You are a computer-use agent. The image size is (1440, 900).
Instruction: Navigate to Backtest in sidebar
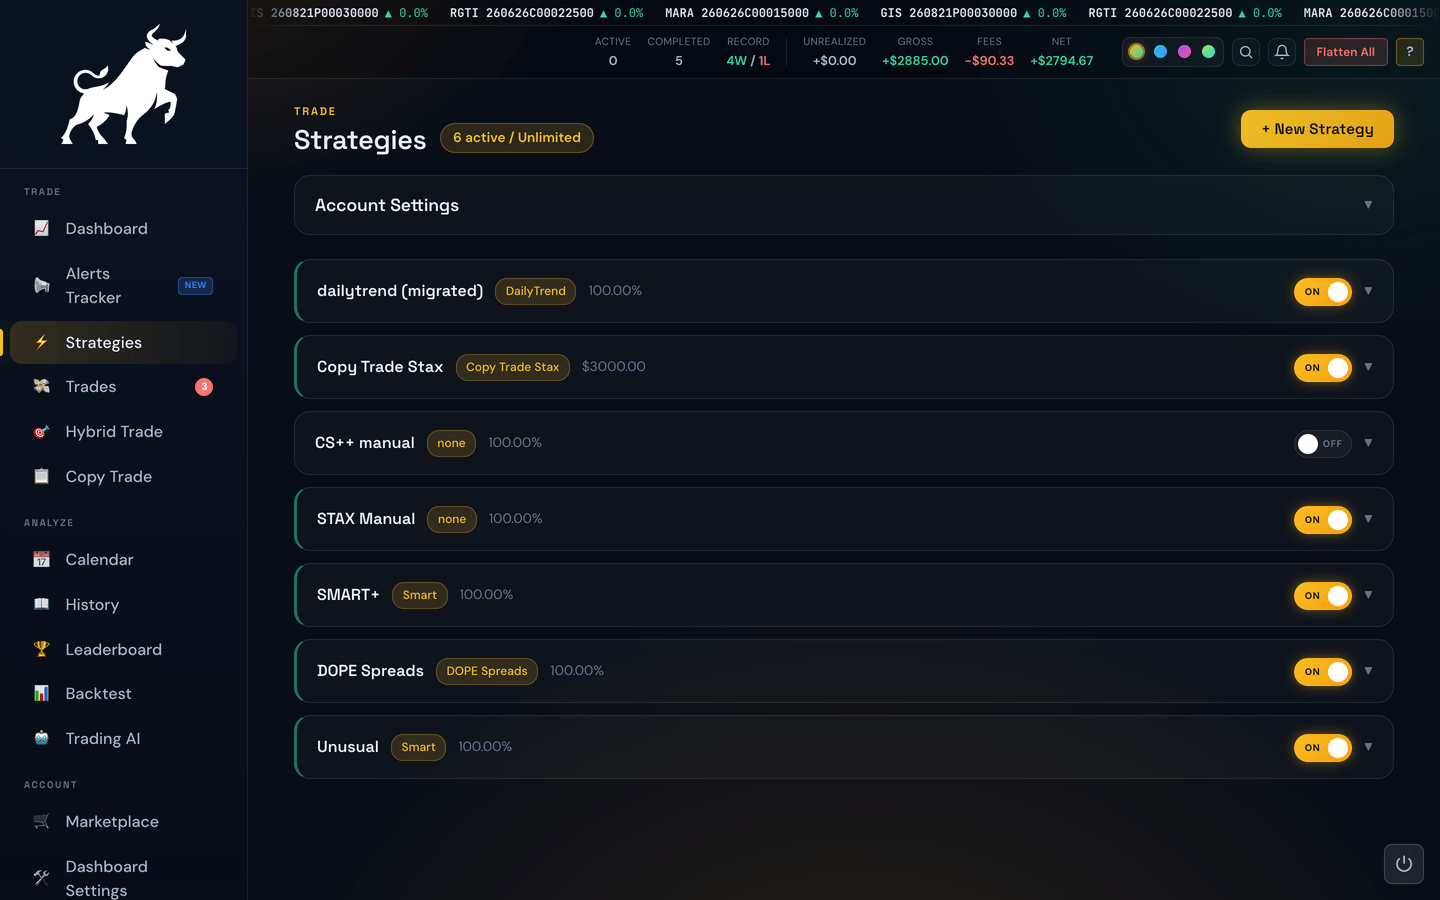[x=123, y=693]
